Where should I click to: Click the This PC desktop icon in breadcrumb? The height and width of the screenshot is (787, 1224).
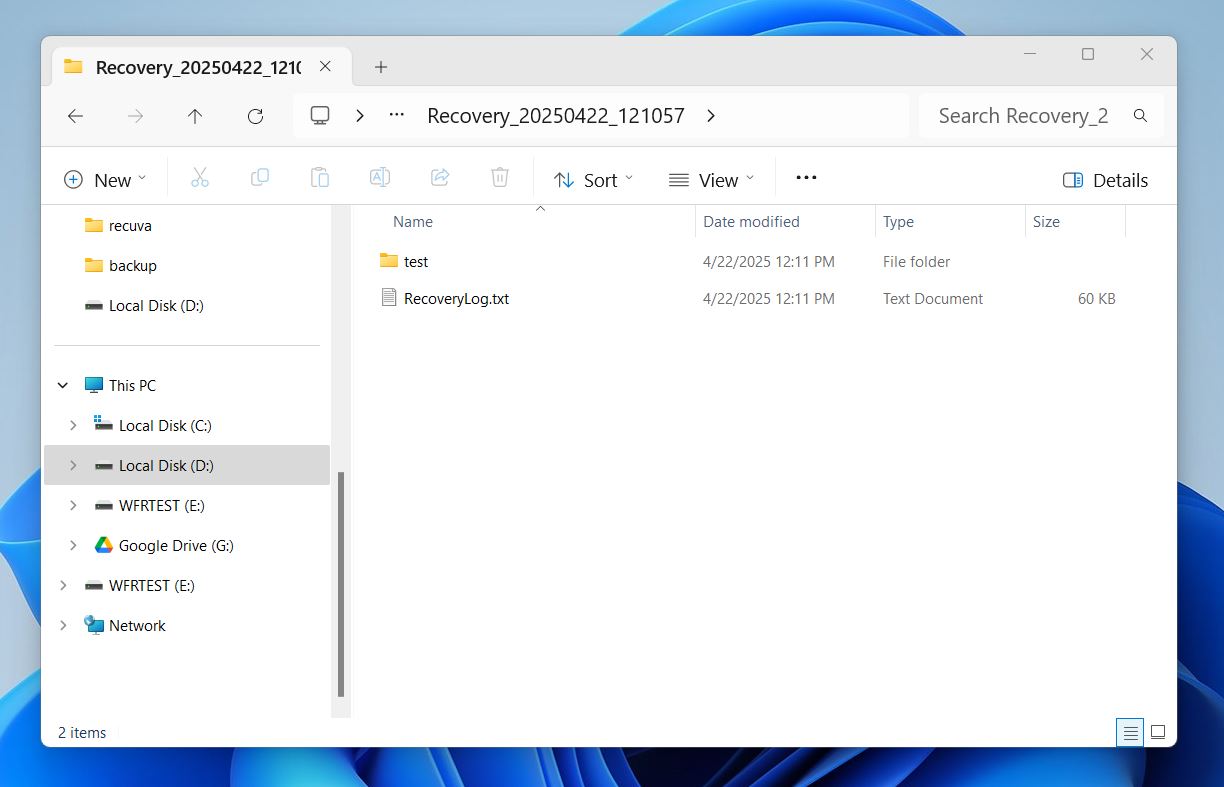pos(319,115)
